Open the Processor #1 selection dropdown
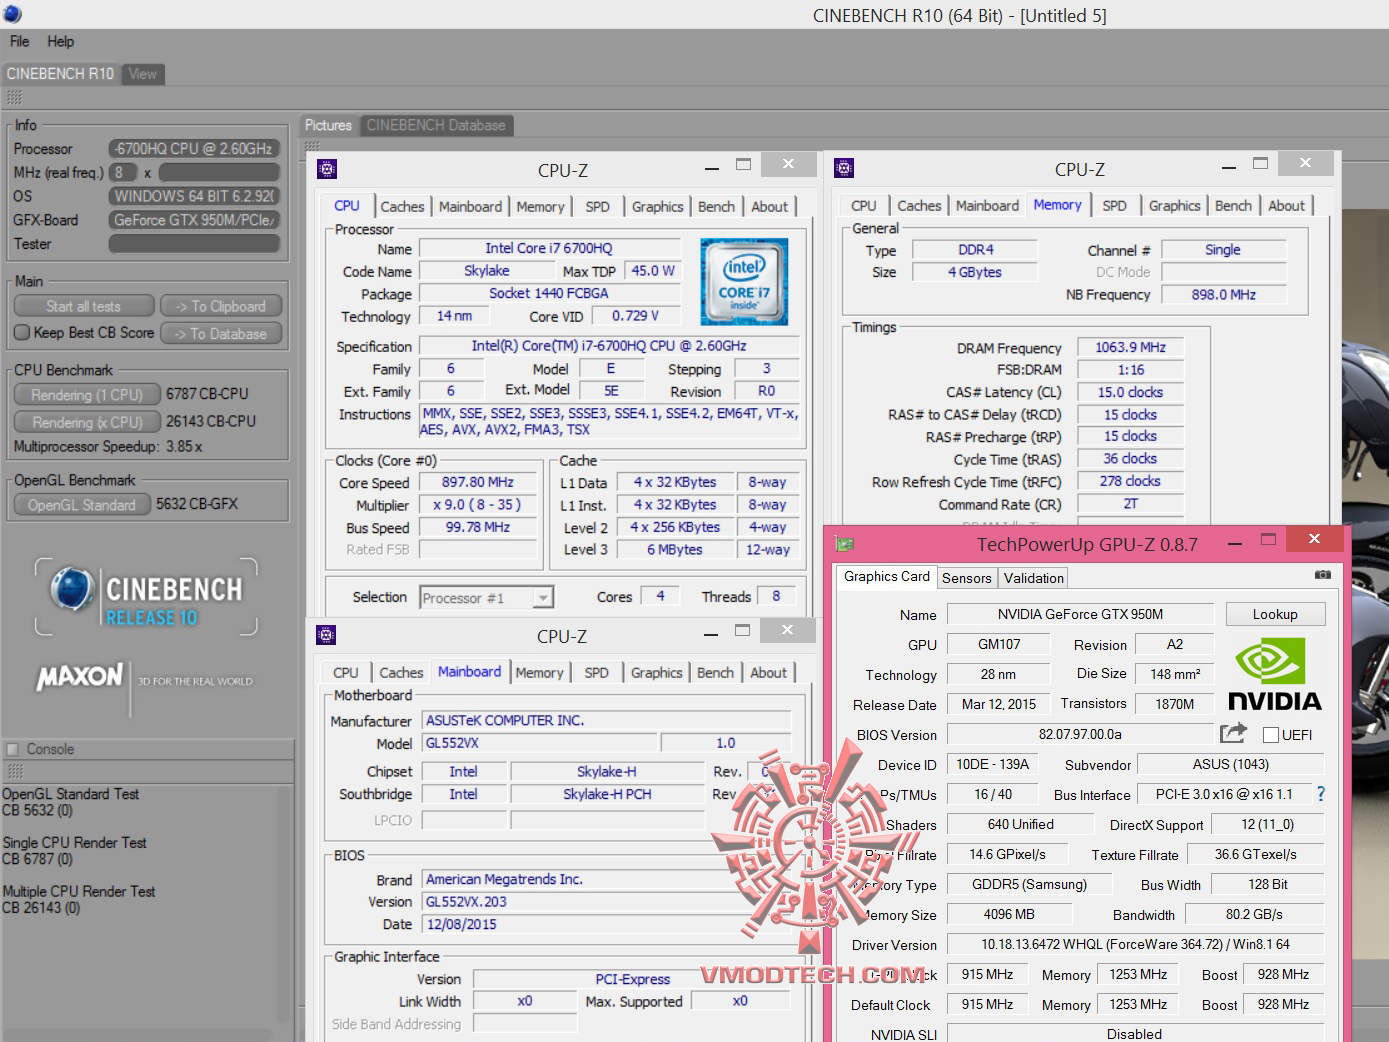 tap(486, 598)
